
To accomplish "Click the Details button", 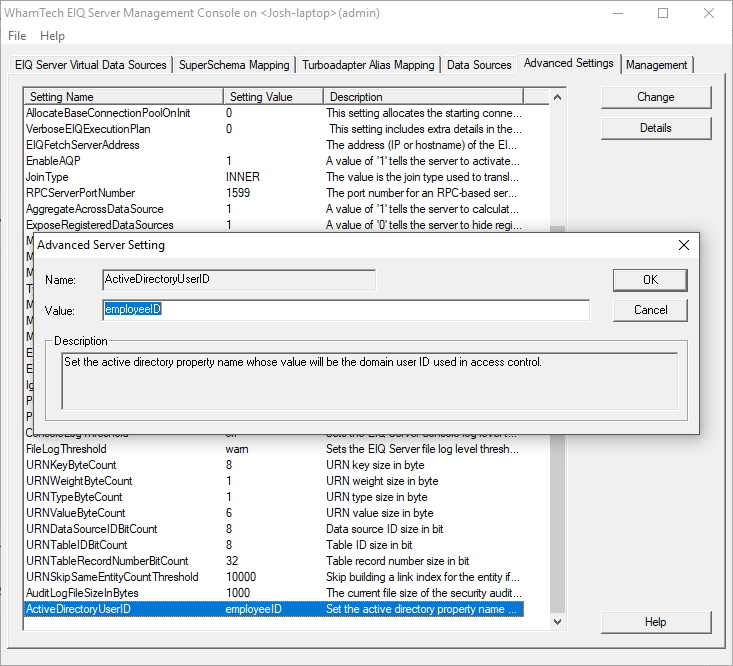I will (655, 128).
